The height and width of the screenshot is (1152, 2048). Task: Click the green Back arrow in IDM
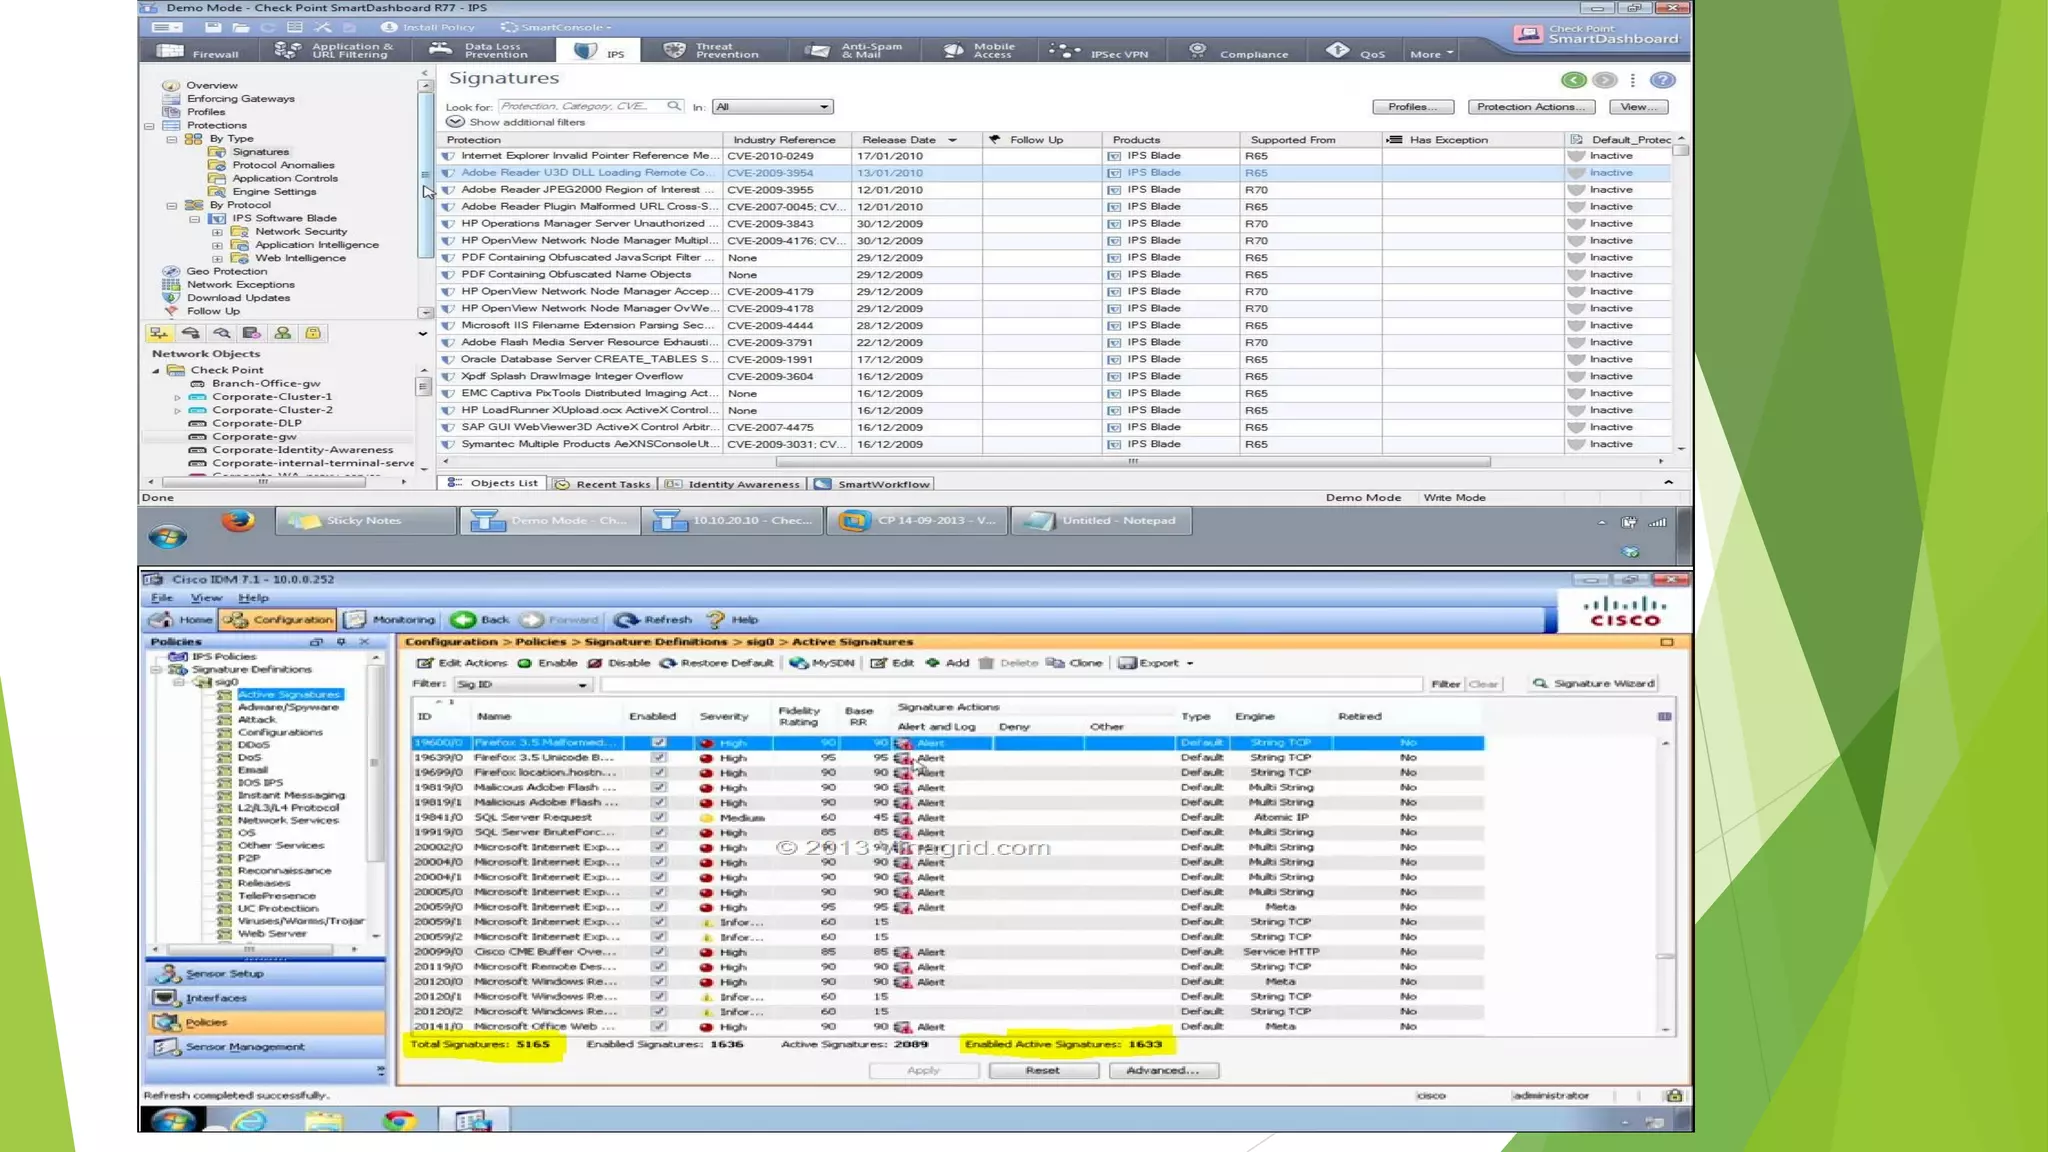[x=463, y=620]
